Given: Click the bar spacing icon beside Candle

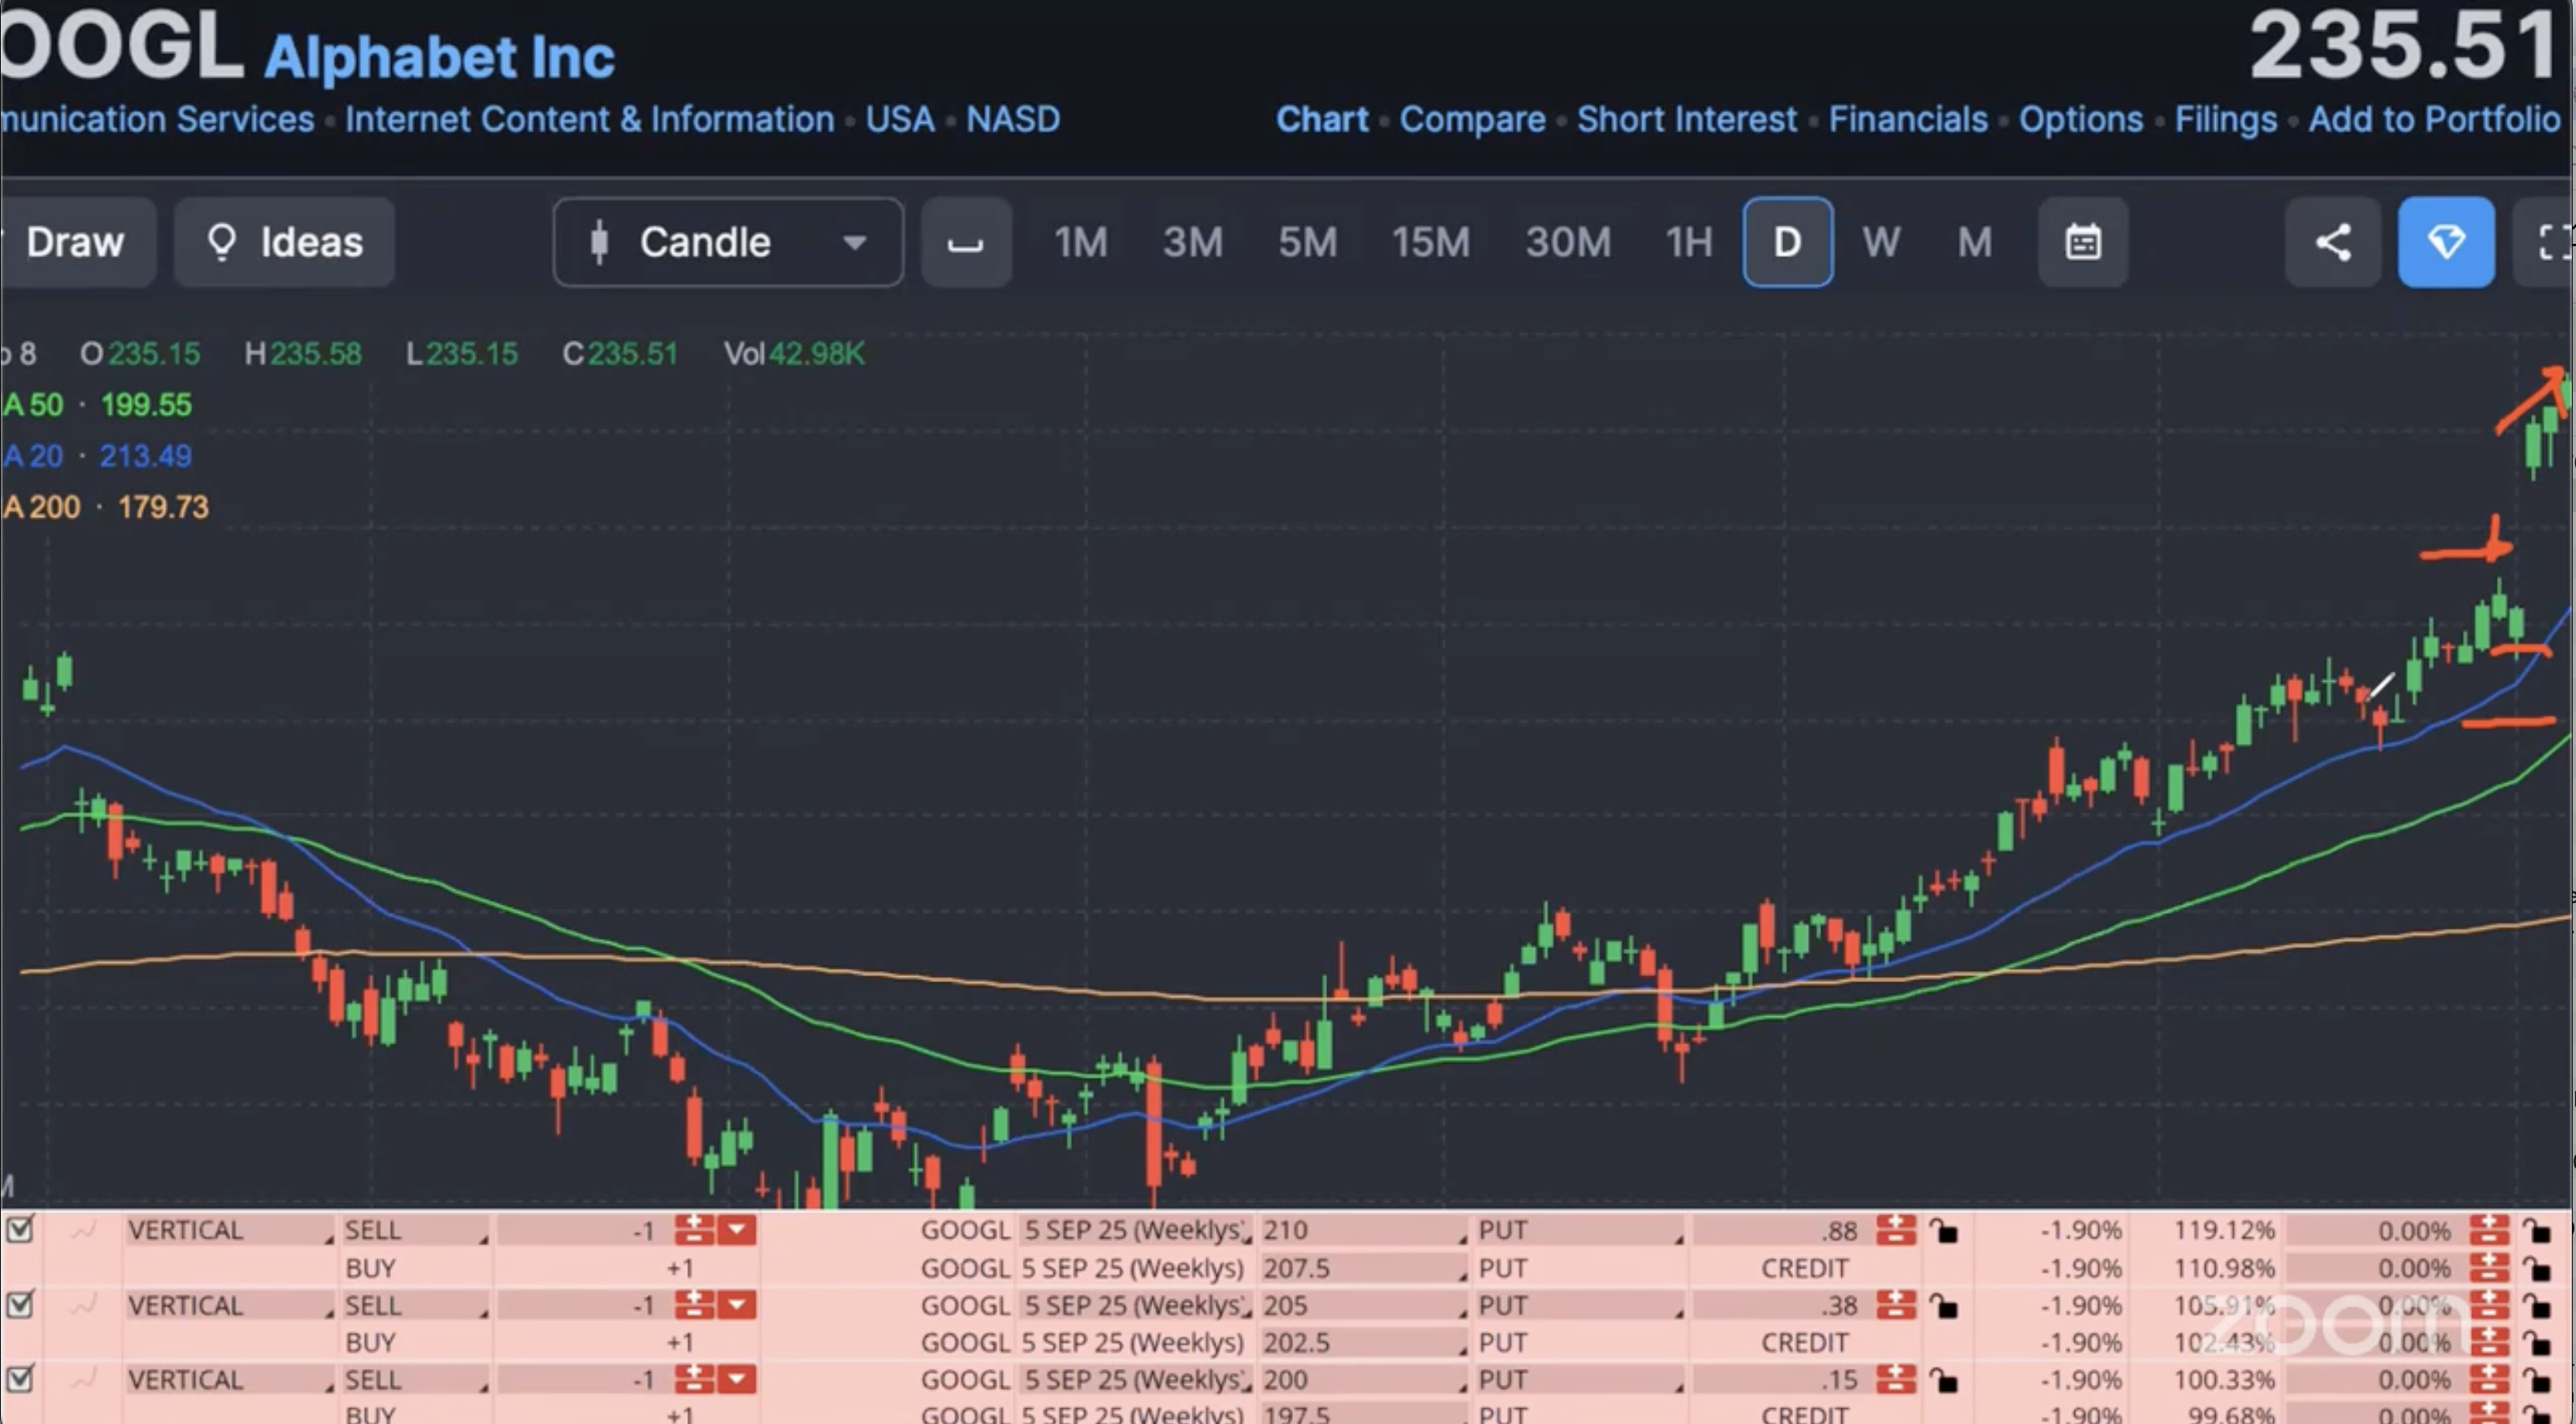Looking at the screenshot, I should 966,242.
